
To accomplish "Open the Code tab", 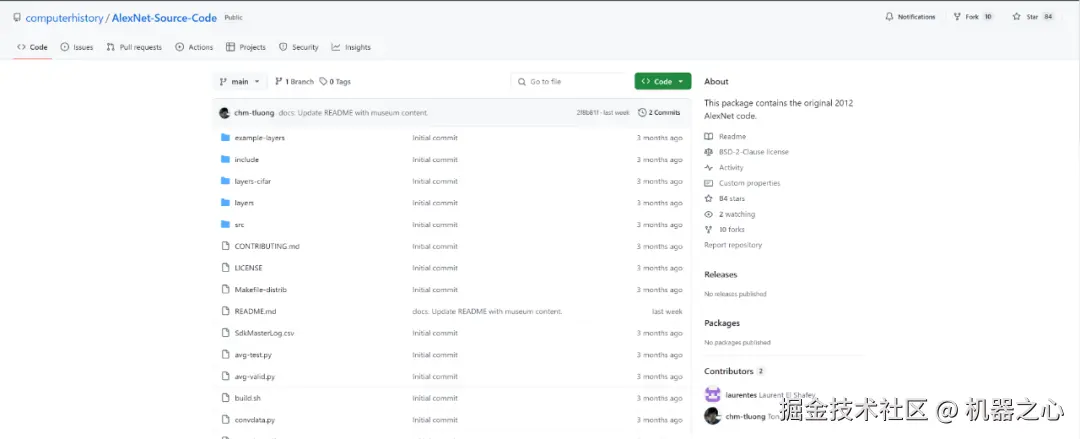I will (32, 48).
